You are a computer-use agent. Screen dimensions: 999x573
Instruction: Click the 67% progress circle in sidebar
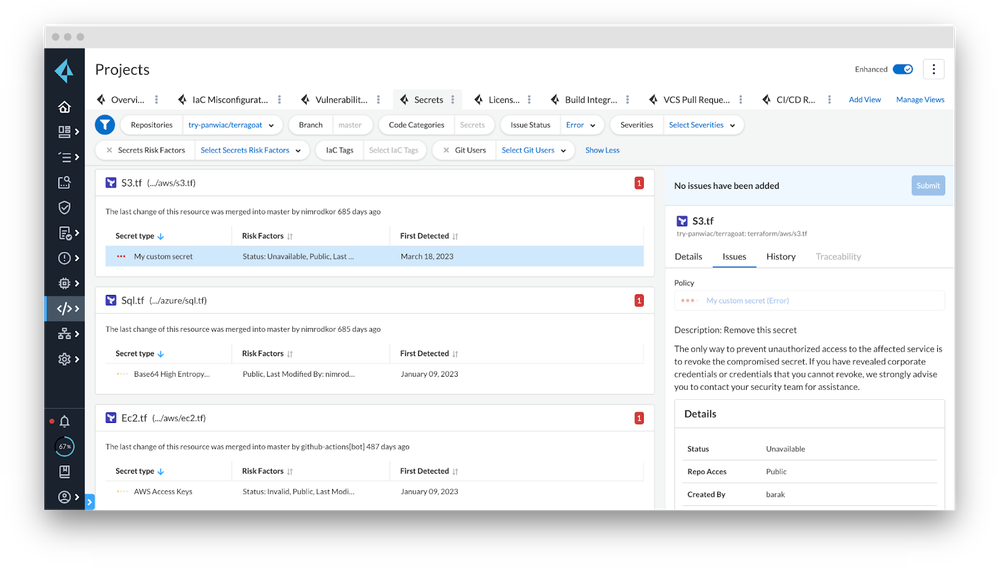click(64, 446)
